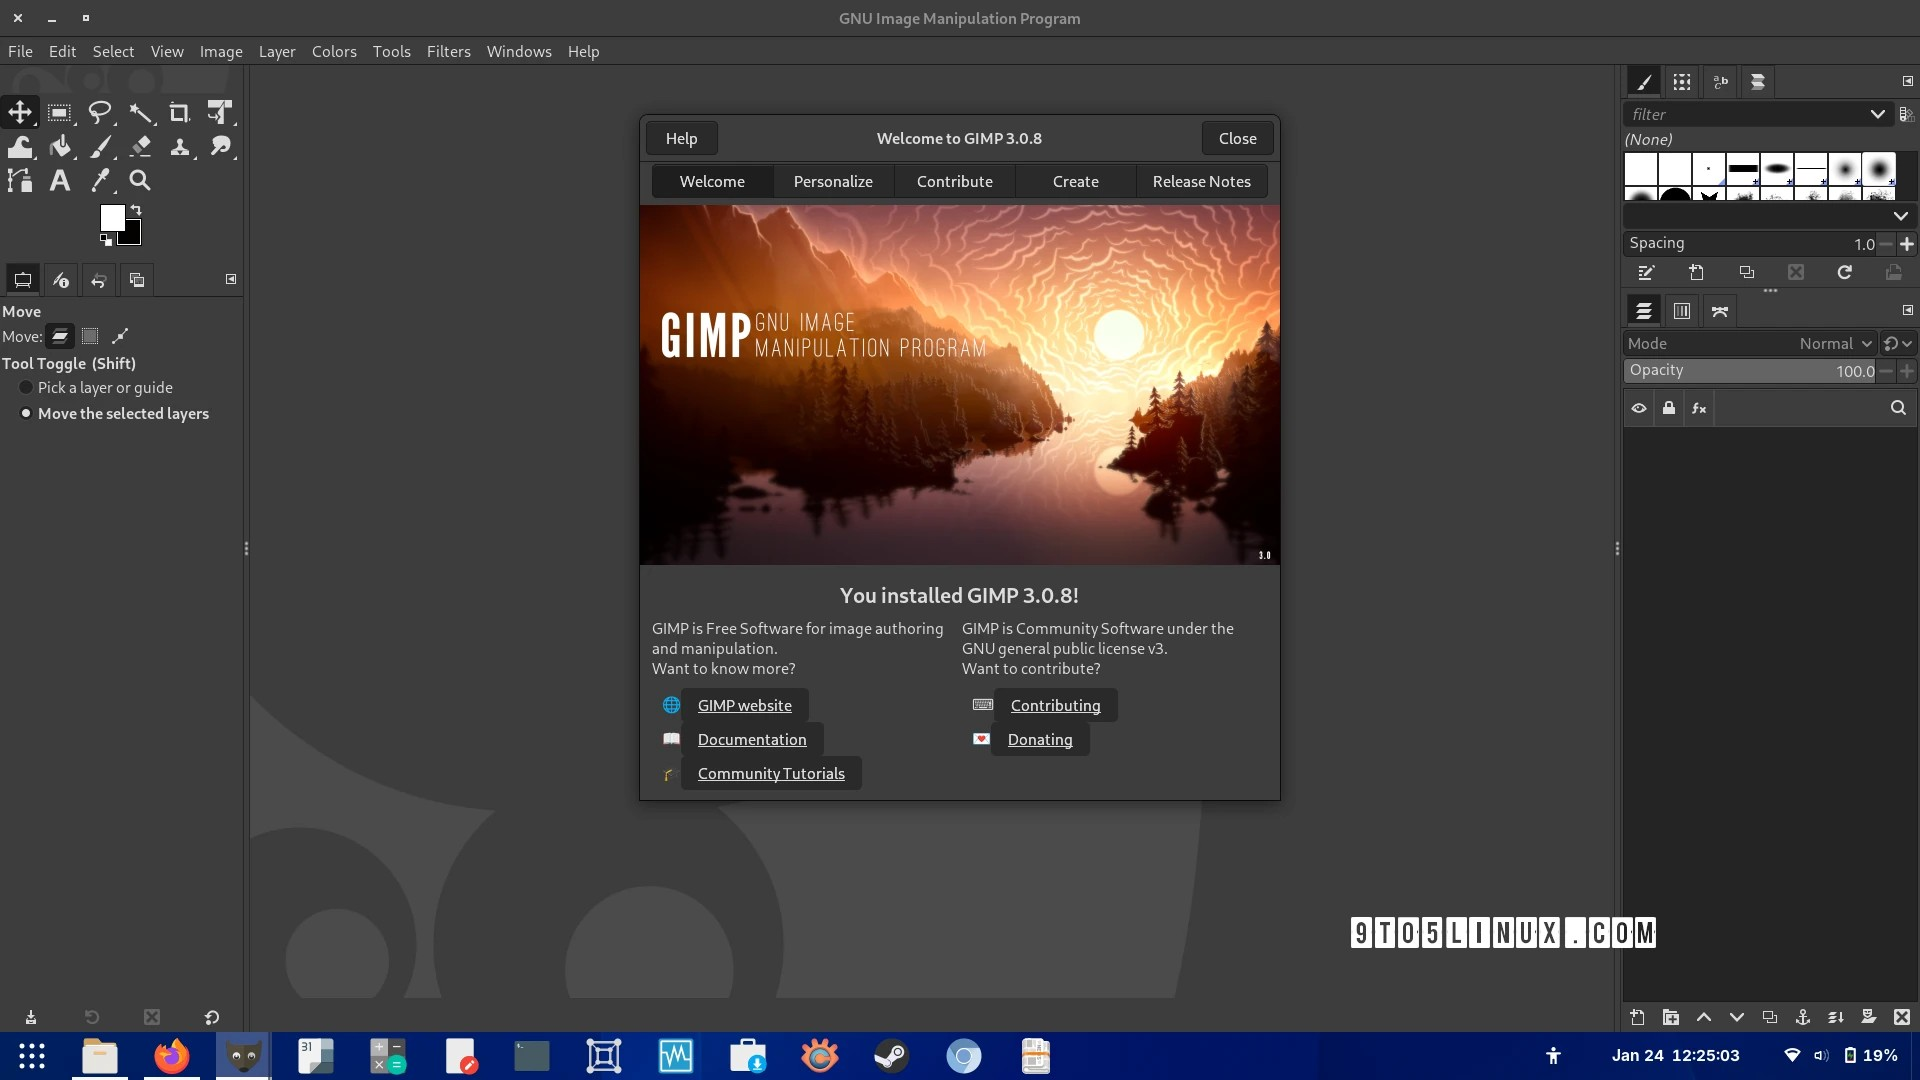
Task: Enable the Pick a layer or guide option
Action: pyautogui.click(x=25, y=388)
